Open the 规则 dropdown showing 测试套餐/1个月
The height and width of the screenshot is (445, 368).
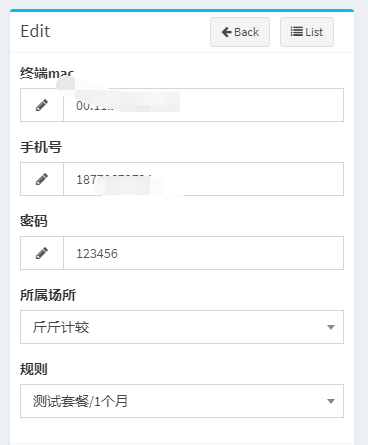pos(182,401)
